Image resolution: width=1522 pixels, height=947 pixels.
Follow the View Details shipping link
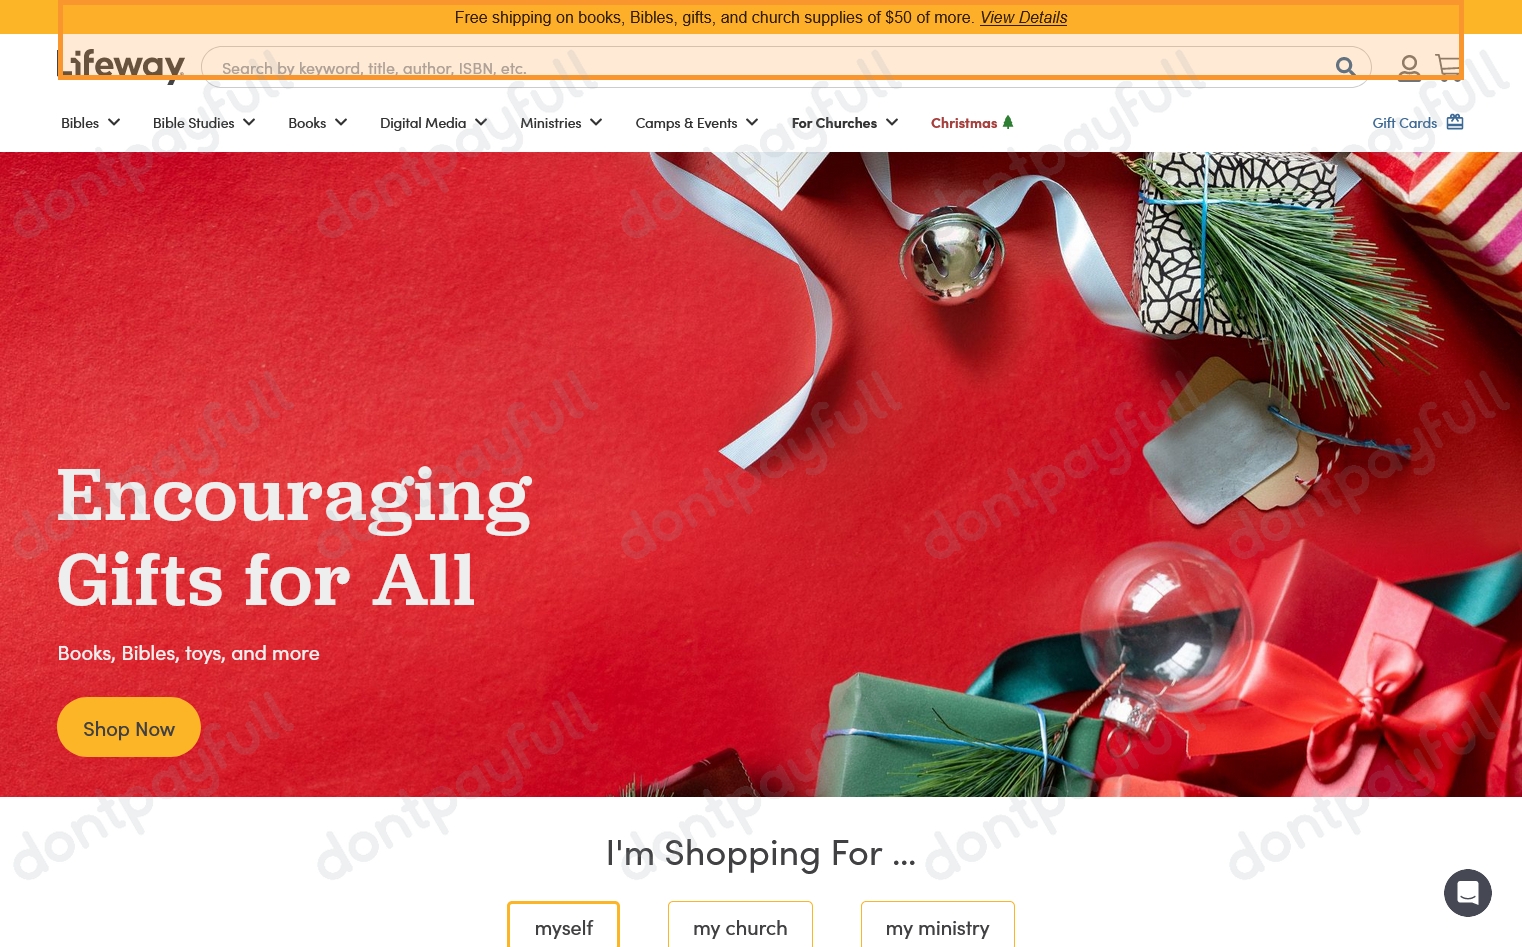(x=1023, y=17)
